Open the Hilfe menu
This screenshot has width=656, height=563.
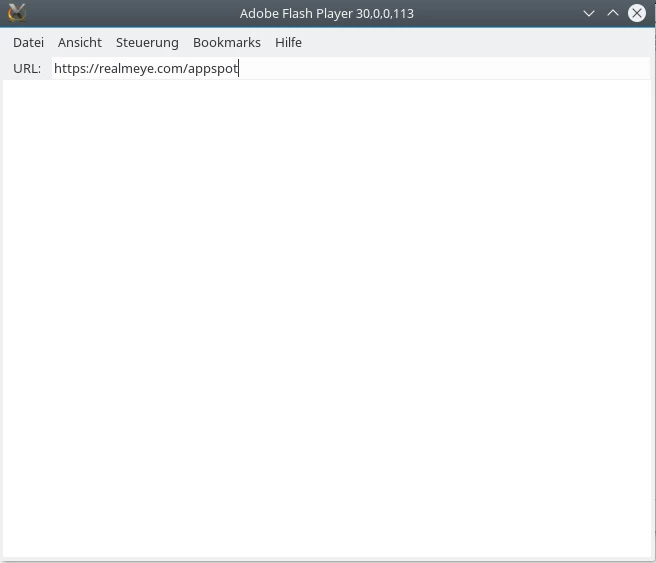pos(288,43)
